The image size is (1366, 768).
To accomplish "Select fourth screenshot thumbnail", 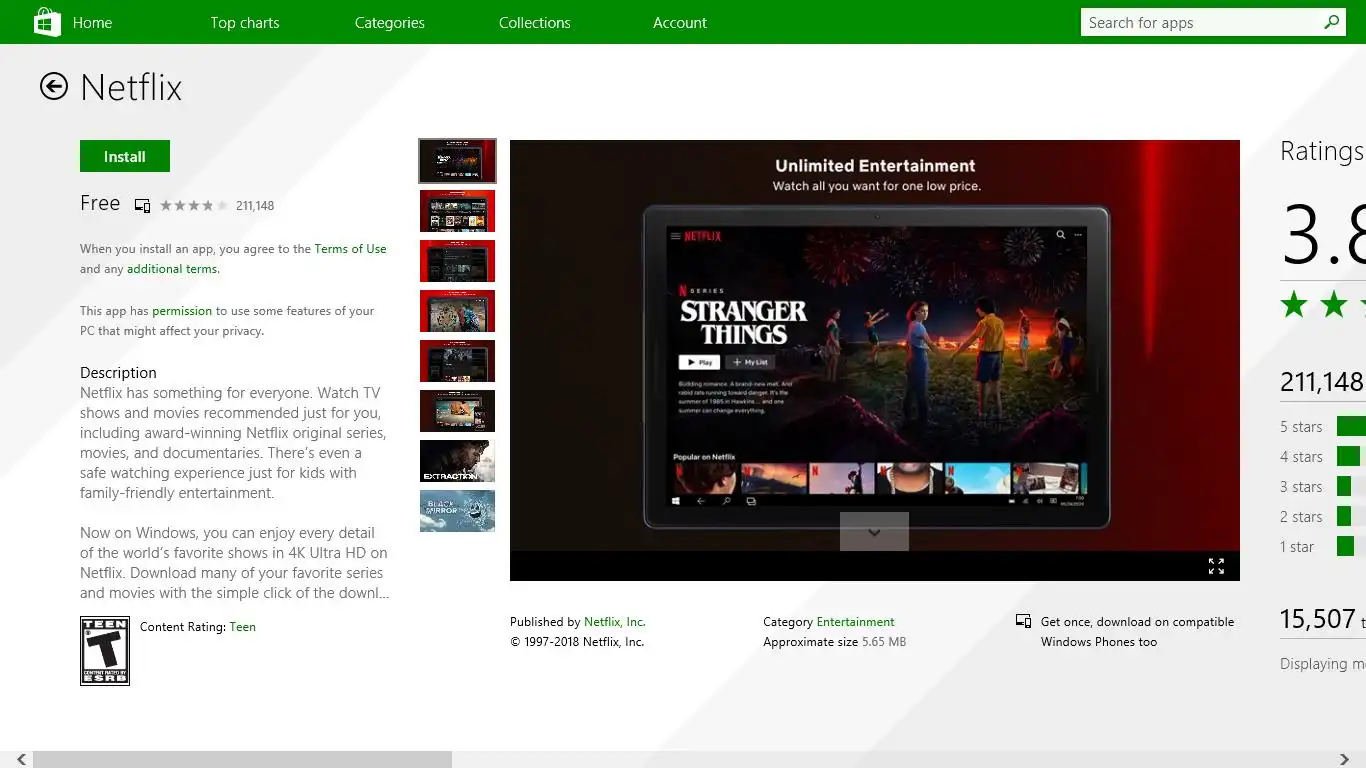I will pyautogui.click(x=457, y=311).
